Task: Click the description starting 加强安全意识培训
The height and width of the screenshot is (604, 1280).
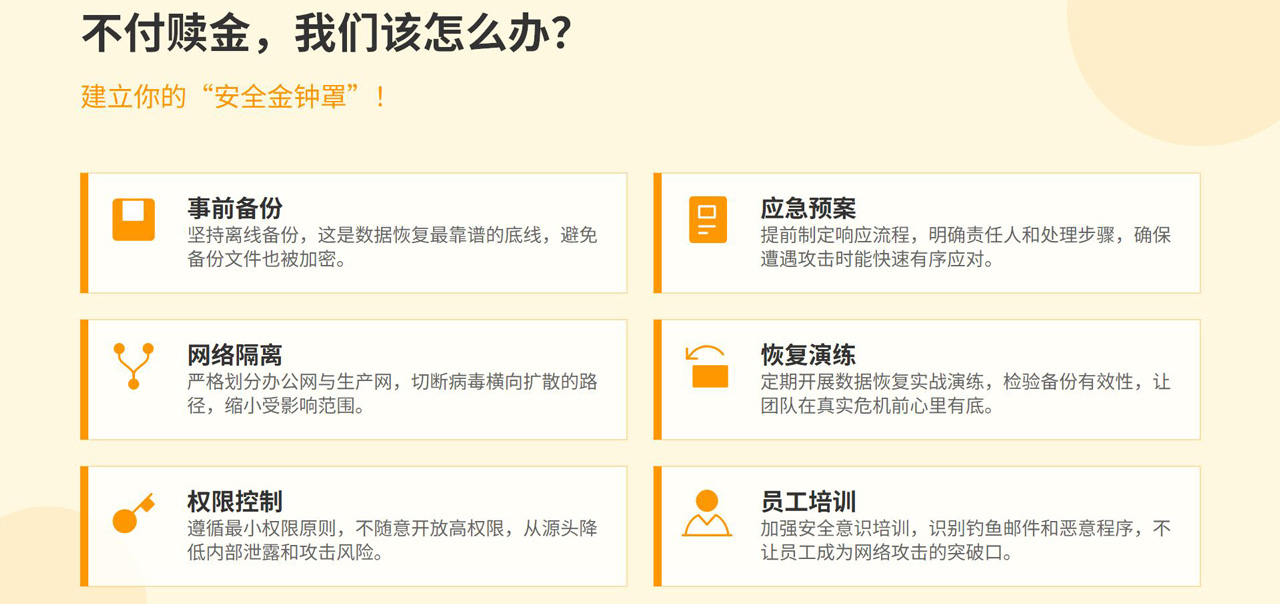Action: coord(966,540)
